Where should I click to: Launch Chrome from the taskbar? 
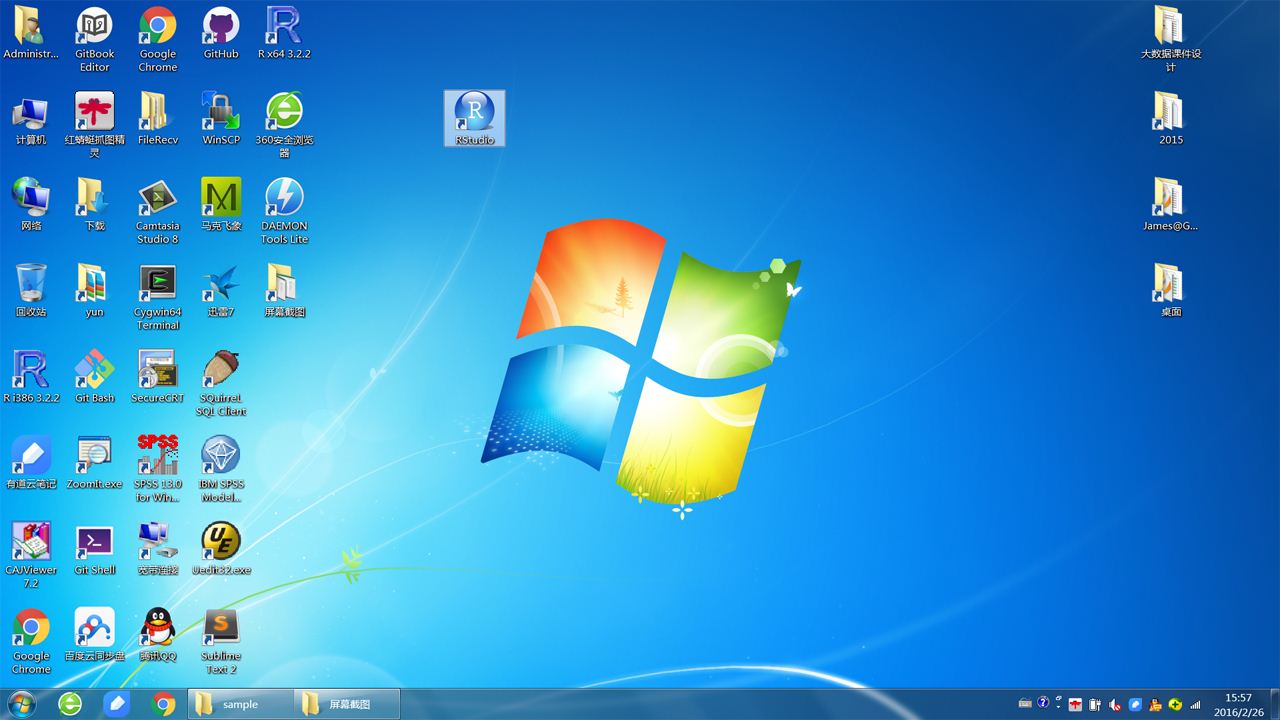click(164, 704)
